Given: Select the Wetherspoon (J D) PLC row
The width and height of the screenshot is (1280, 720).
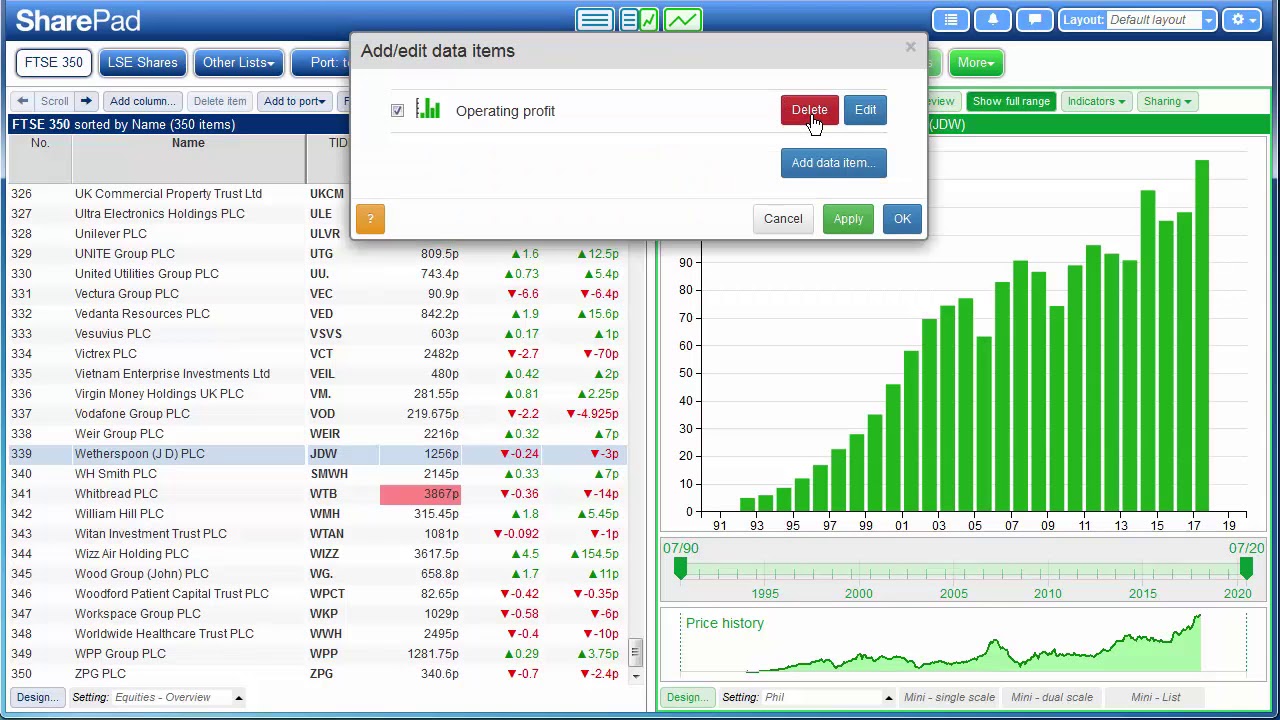Looking at the screenshot, I should [318, 453].
